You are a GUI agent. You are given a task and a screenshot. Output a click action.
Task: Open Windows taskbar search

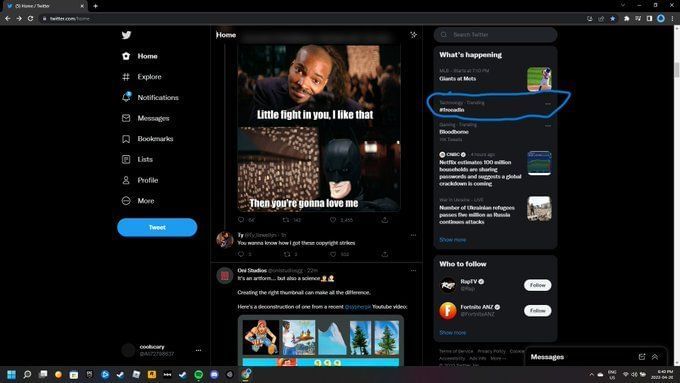click(27, 374)
